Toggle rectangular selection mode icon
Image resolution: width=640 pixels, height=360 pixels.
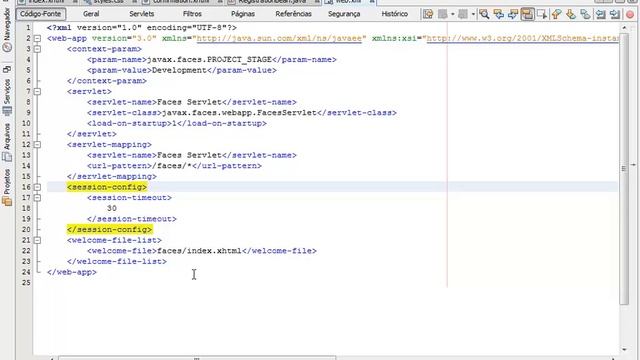click(x=542, y=14)
